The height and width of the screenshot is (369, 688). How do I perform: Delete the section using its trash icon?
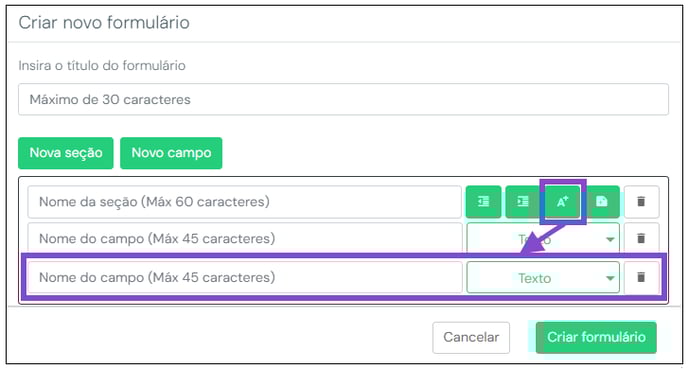tap(641, 202)
